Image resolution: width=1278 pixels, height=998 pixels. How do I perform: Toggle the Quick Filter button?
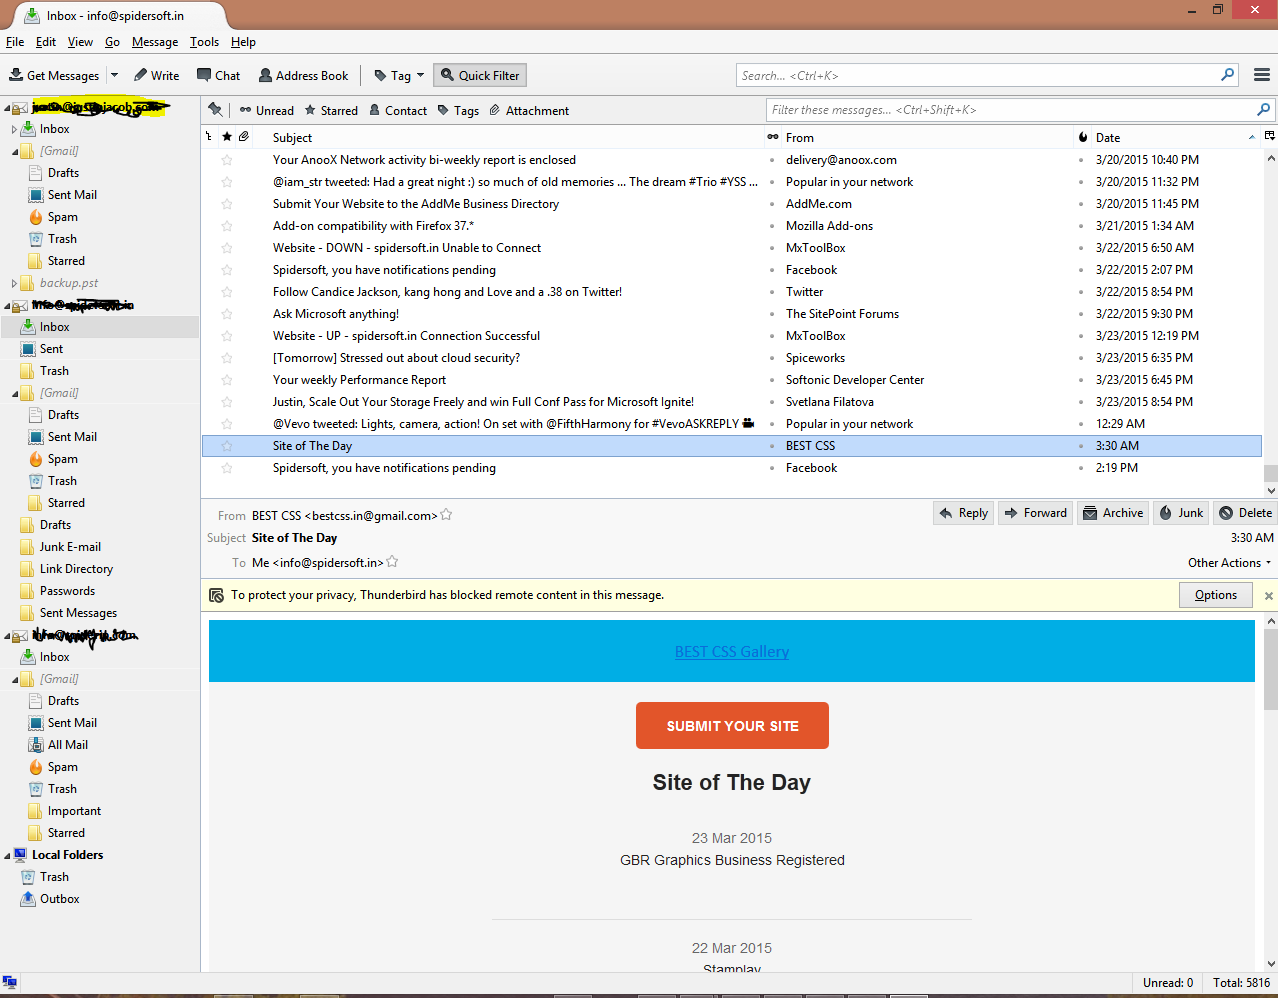point(480,76)
